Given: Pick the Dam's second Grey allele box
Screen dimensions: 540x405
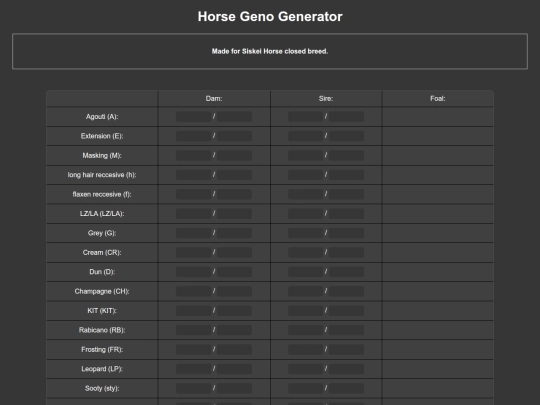Looking at the screenshot, I should [x=234, y=233].
